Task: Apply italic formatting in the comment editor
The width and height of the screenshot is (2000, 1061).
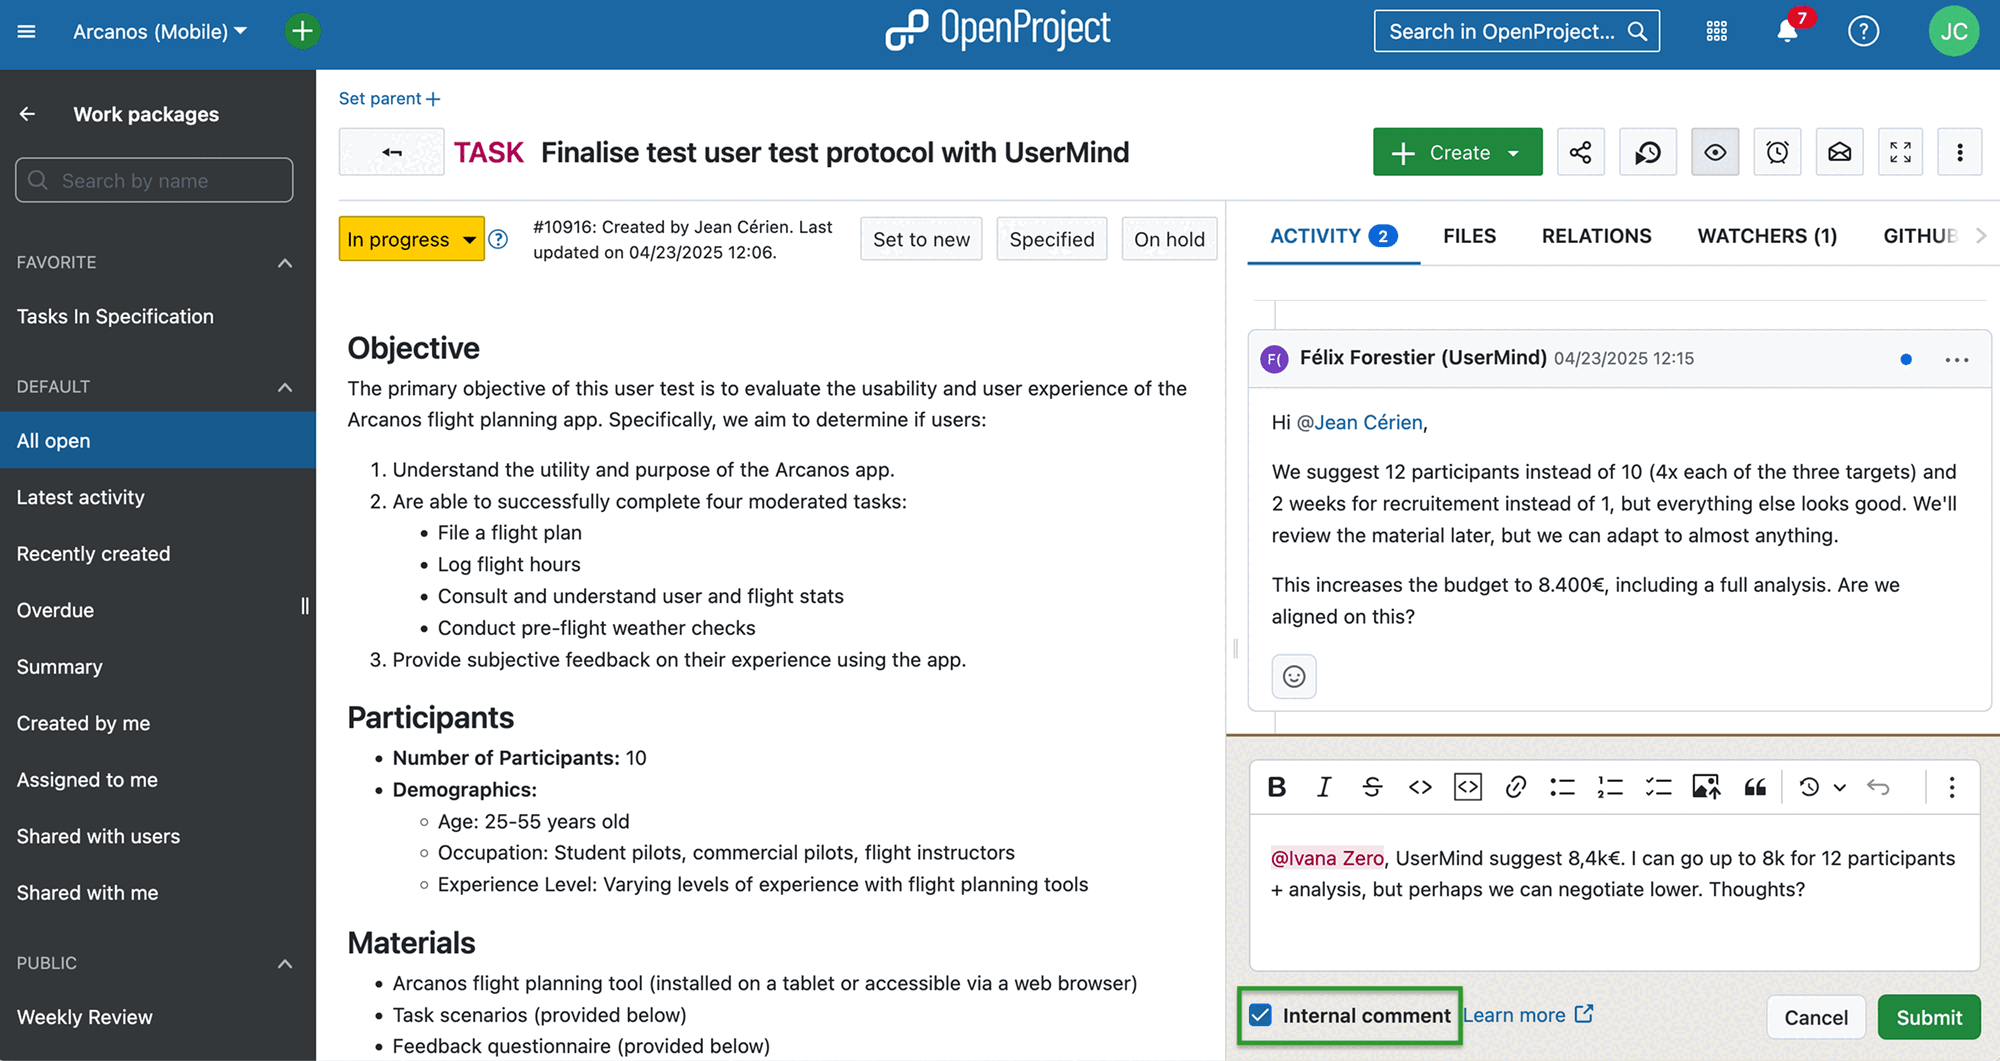Action: coord(1323,787)
